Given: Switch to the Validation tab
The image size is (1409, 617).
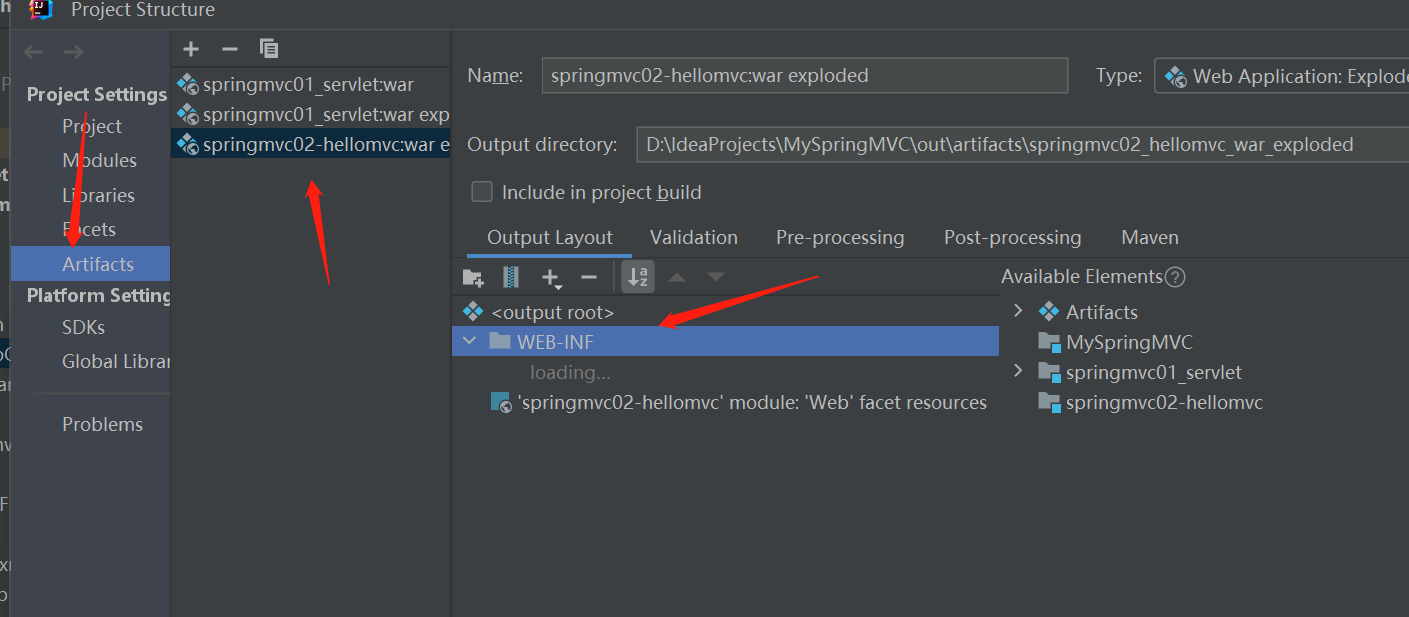Looking at the screenshot, I should click(x=693, y=238).
